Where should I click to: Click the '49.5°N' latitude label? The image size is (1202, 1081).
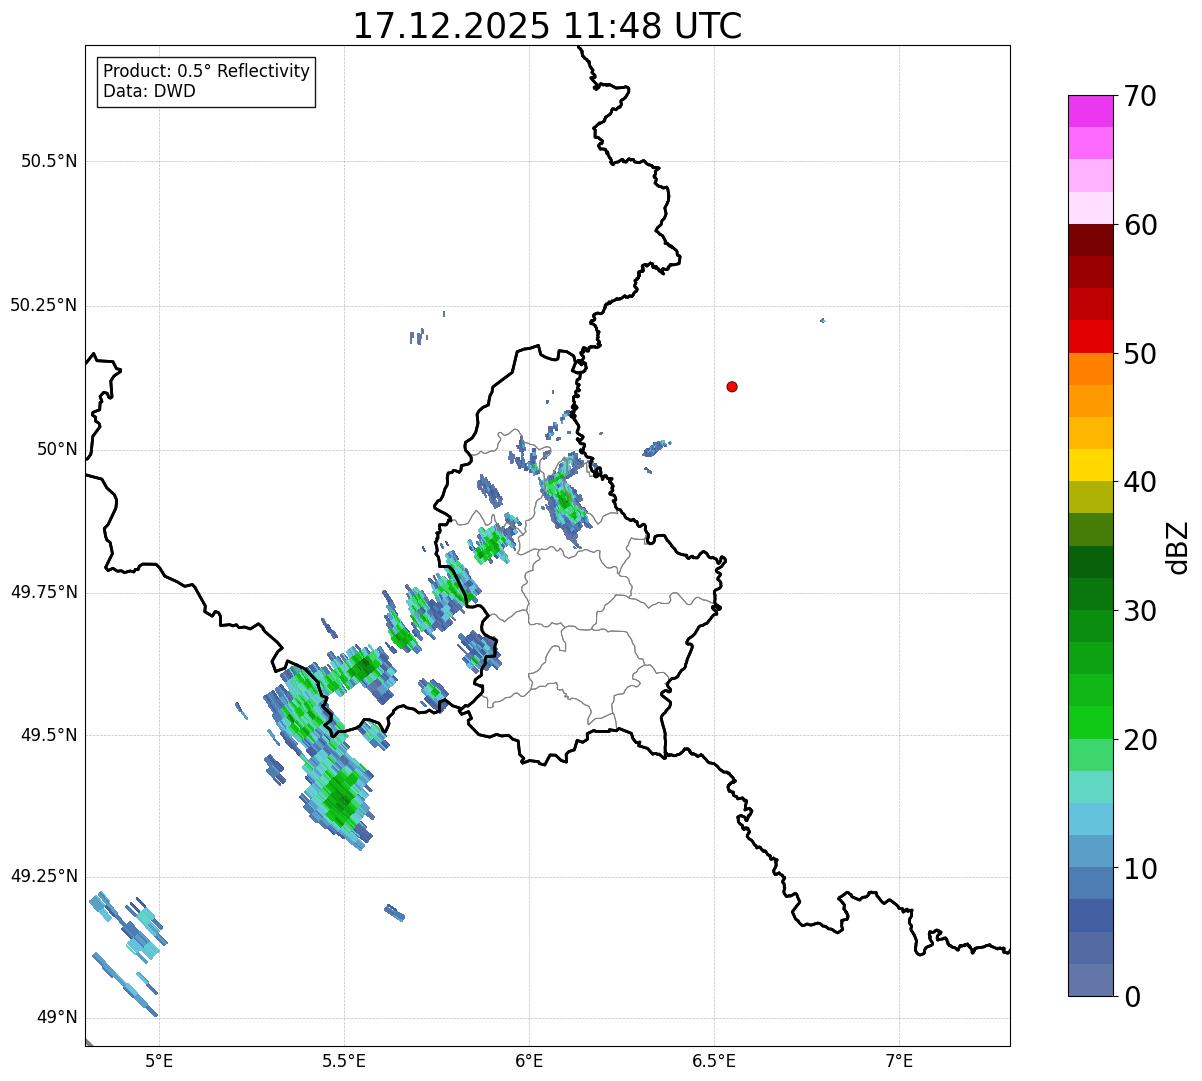[49, 735]
